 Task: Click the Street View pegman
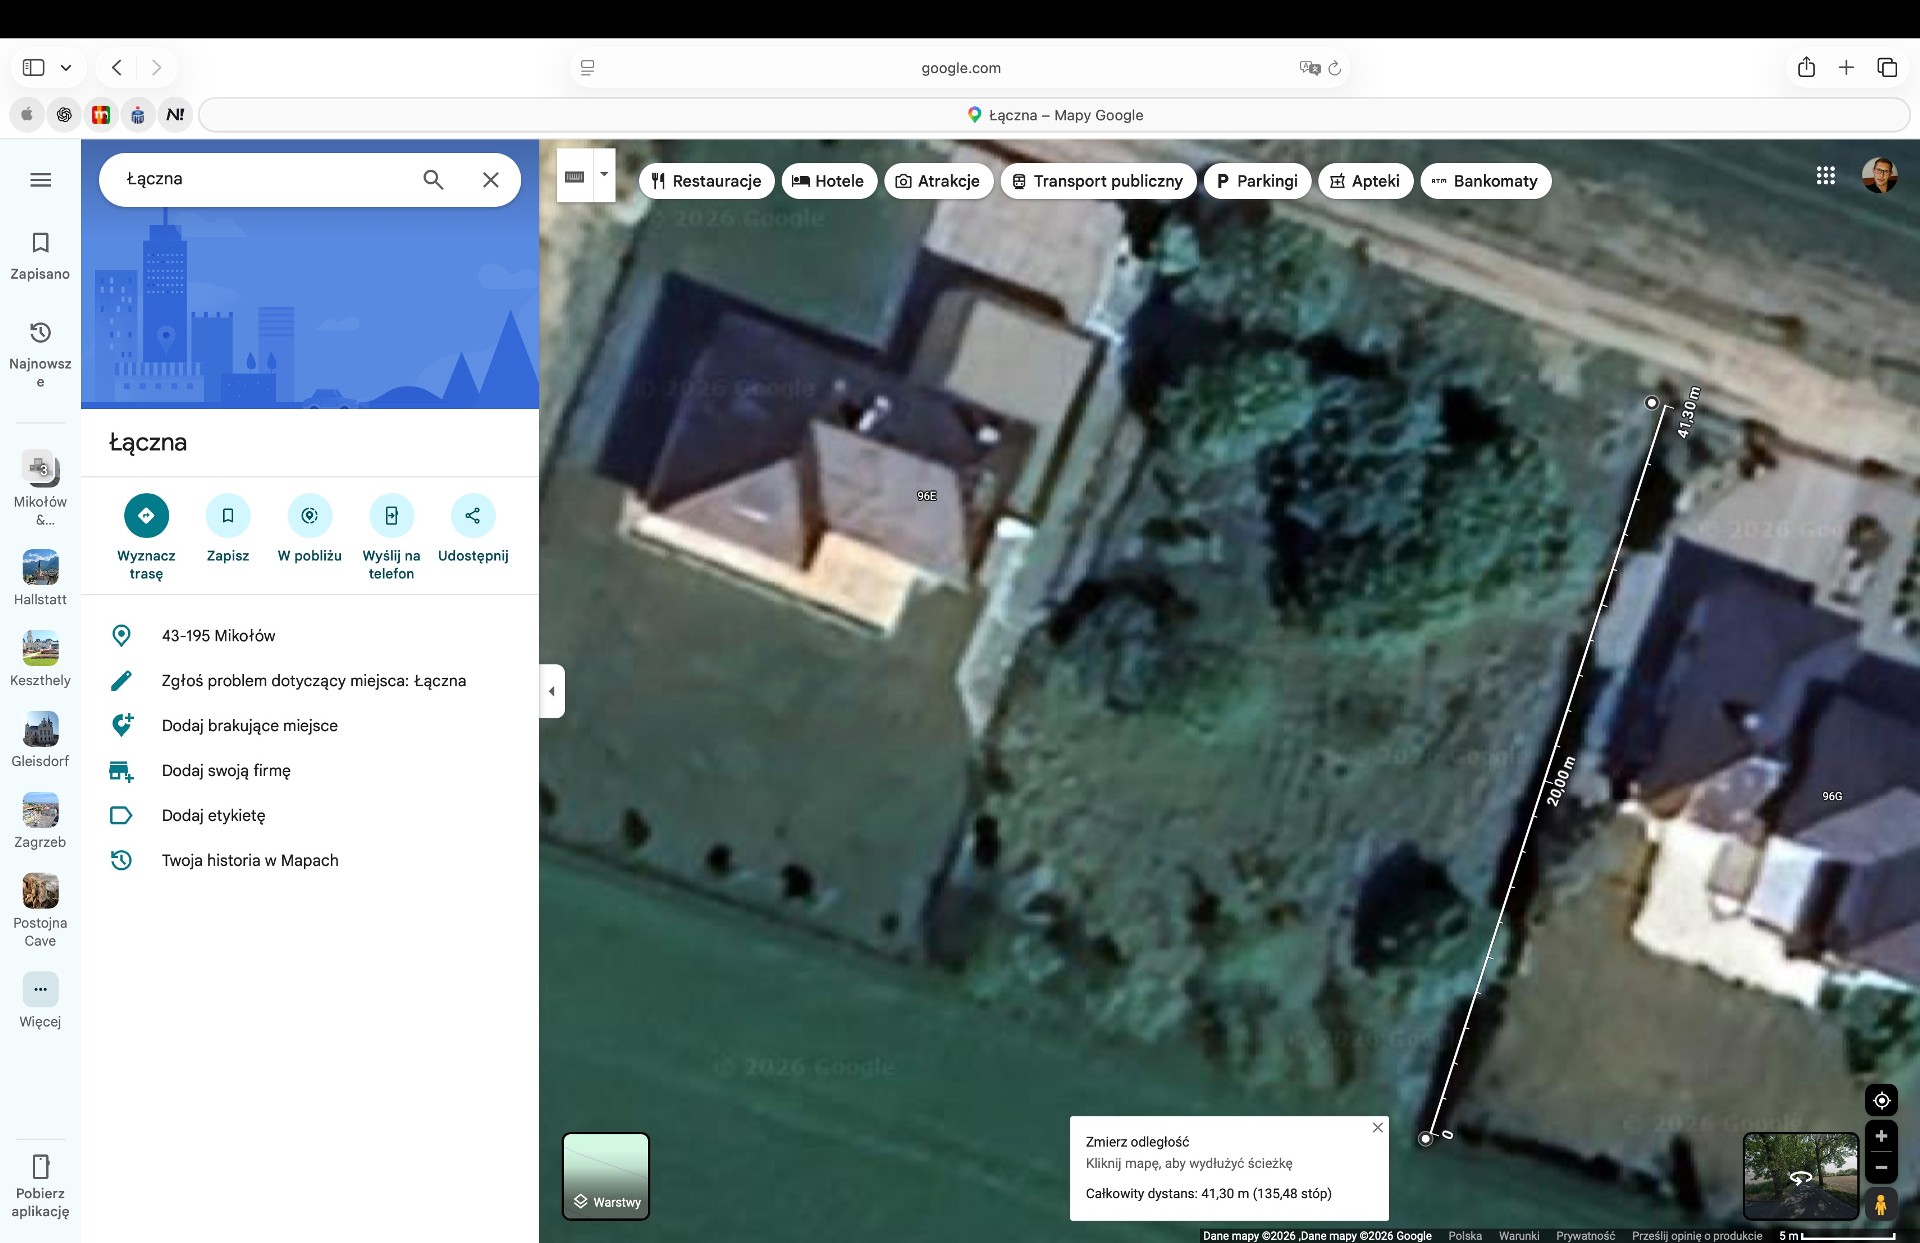[1881, 1204]
